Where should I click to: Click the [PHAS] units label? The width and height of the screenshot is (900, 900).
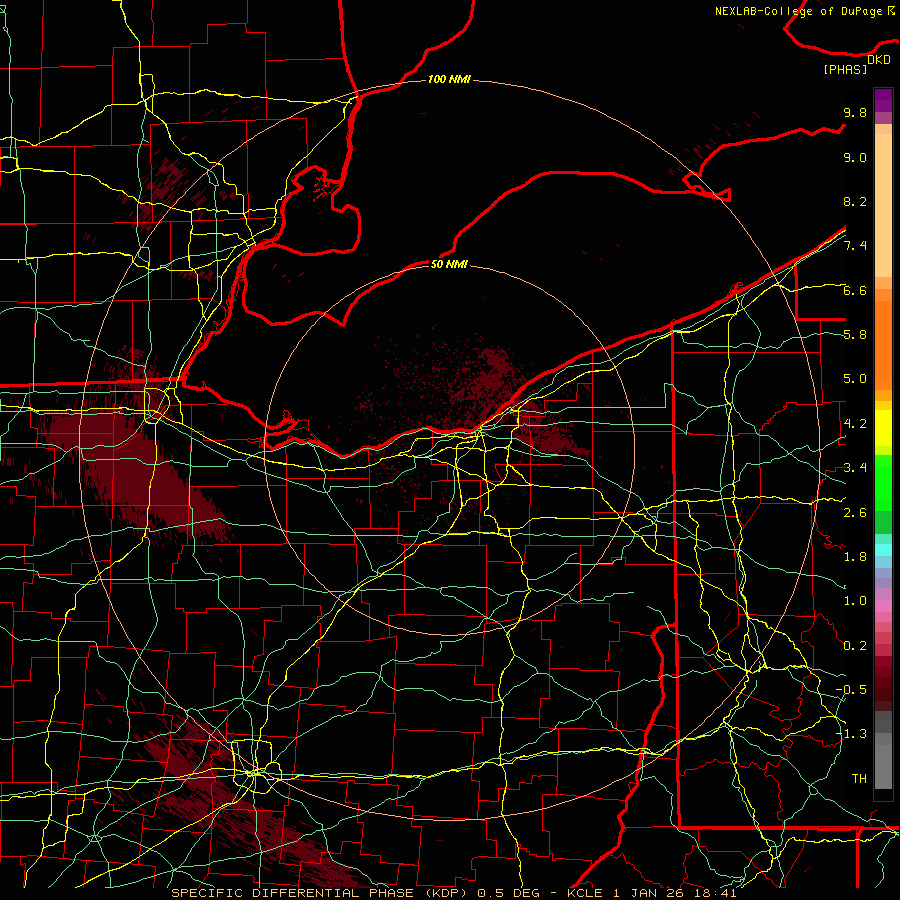pos(845,69)
